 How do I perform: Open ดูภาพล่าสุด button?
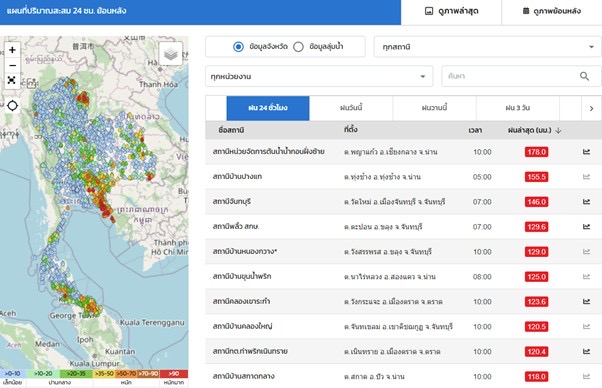coord(451,12)
